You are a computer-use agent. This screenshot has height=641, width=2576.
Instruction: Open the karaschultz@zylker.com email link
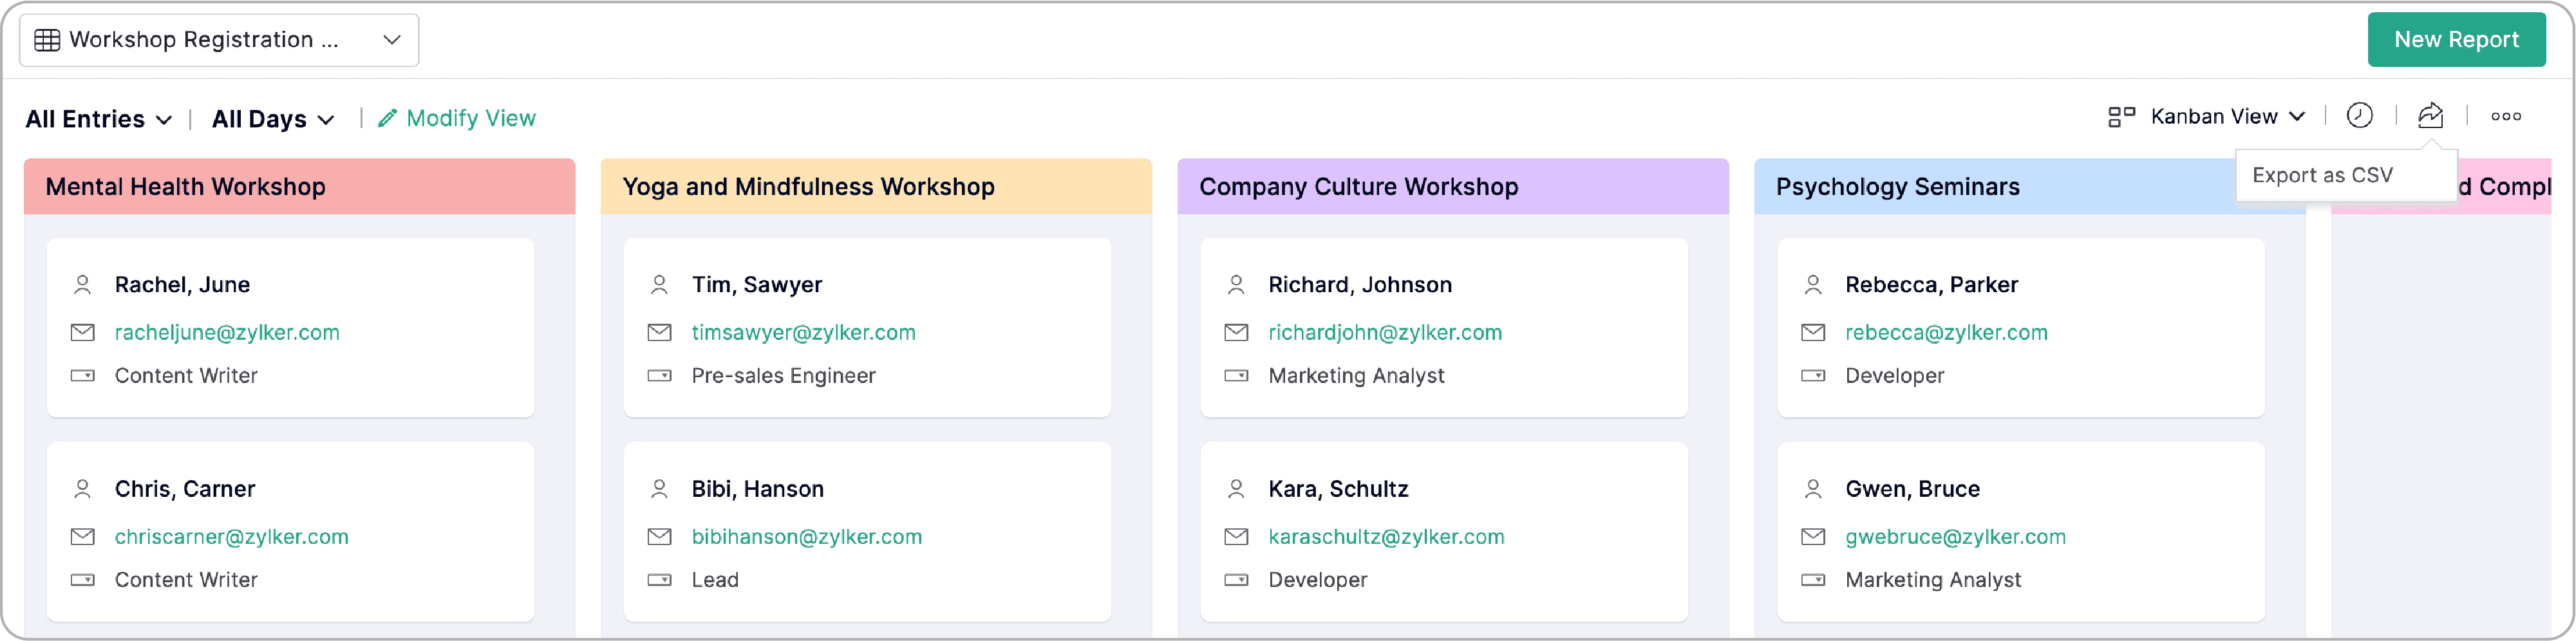coord(1386,537)
